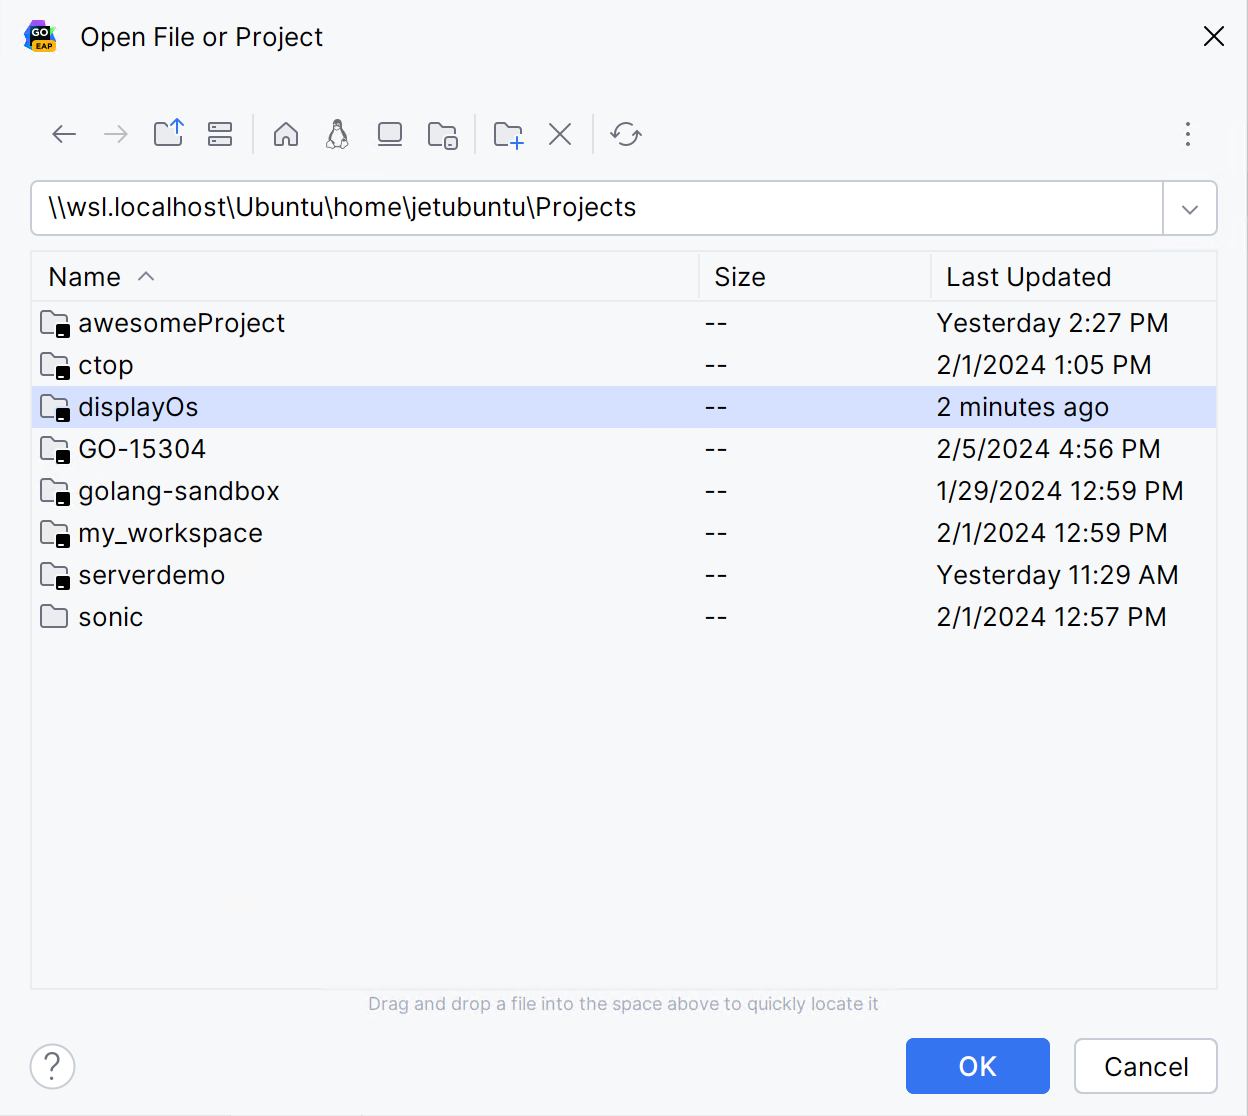Sort entries by Last Updated column
The image size is (1248, 1116).
[x=1028, y=276]
